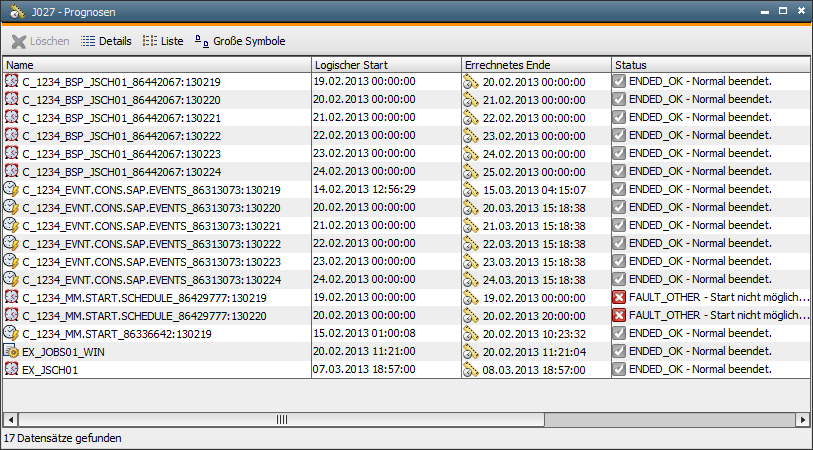Screen dimensions: 813x450
Task: Click forecast icon beside 20.02.2013 20:00:00
Action: pos(471,316)
